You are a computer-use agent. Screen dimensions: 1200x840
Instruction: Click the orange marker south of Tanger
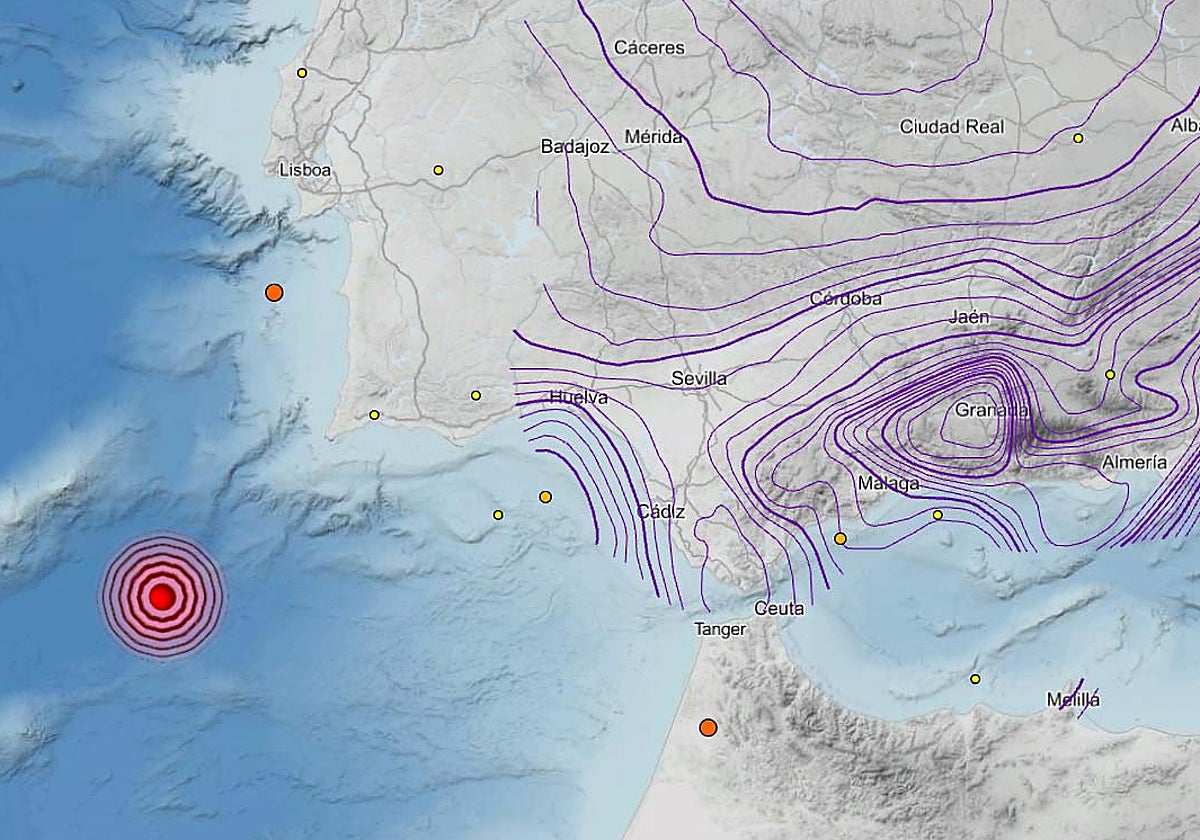[x=708, y=728]
